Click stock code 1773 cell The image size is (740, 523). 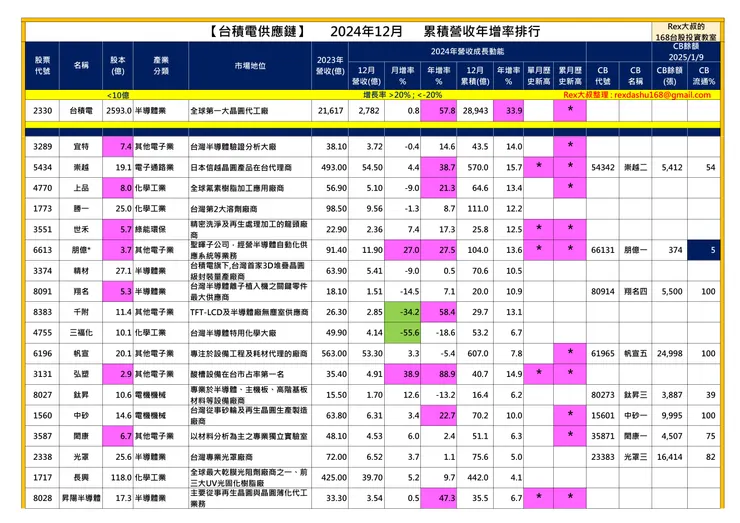pyautogui.click(x=42, y=209)
